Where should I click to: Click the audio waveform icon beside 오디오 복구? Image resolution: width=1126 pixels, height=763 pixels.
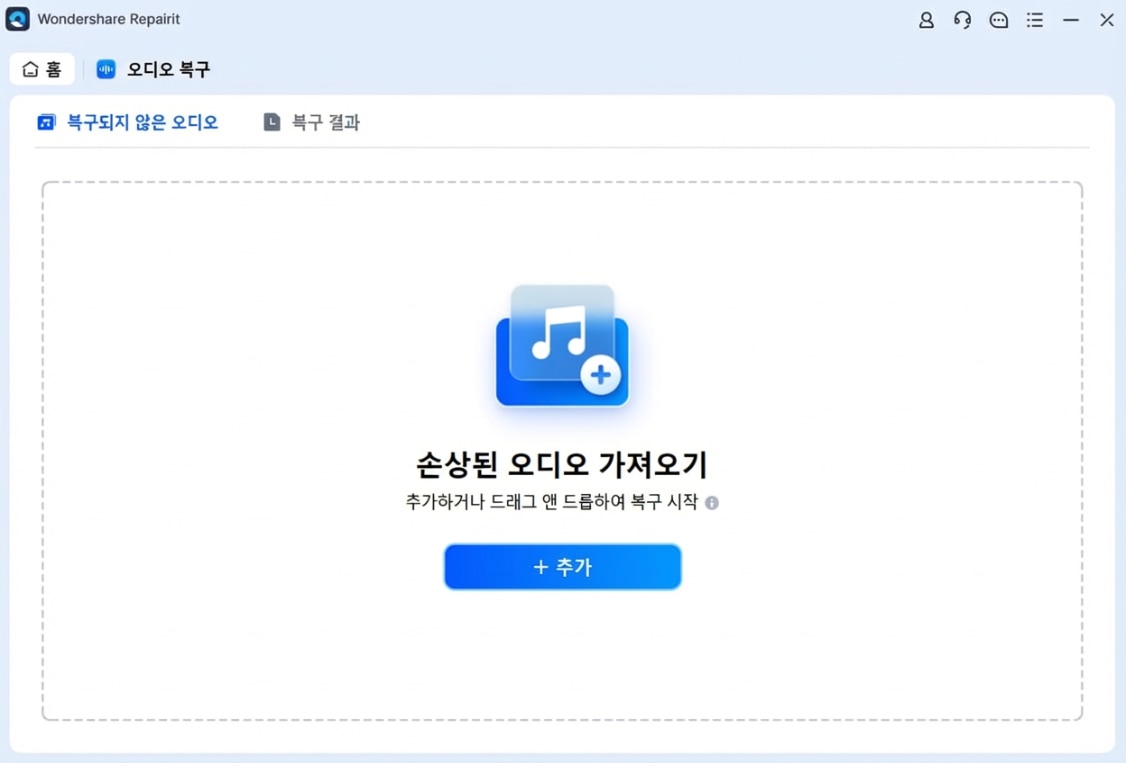pyautogui.click(x=106, y=69)
